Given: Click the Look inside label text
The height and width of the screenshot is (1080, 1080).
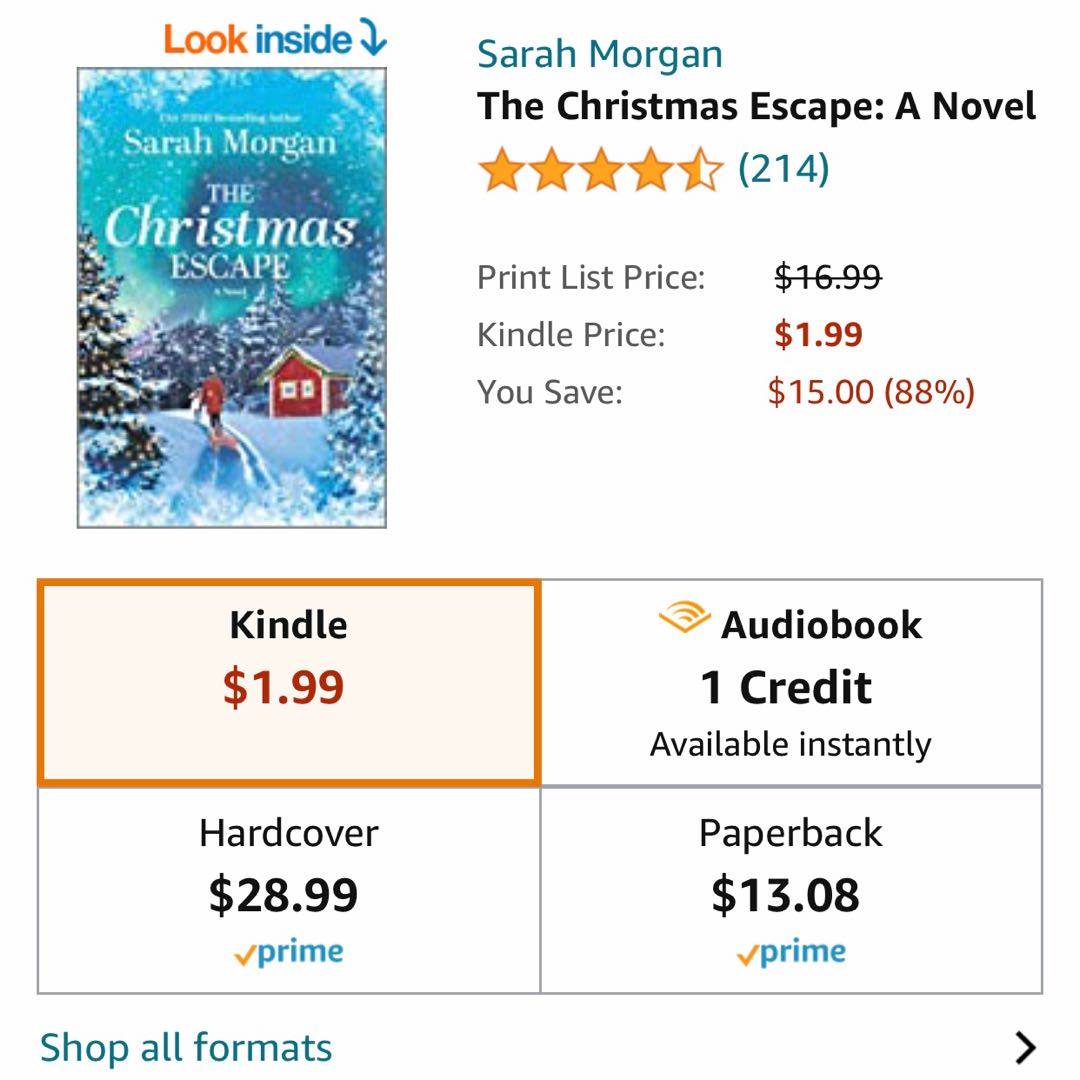Looking at the screenshot, I should 258,39.
